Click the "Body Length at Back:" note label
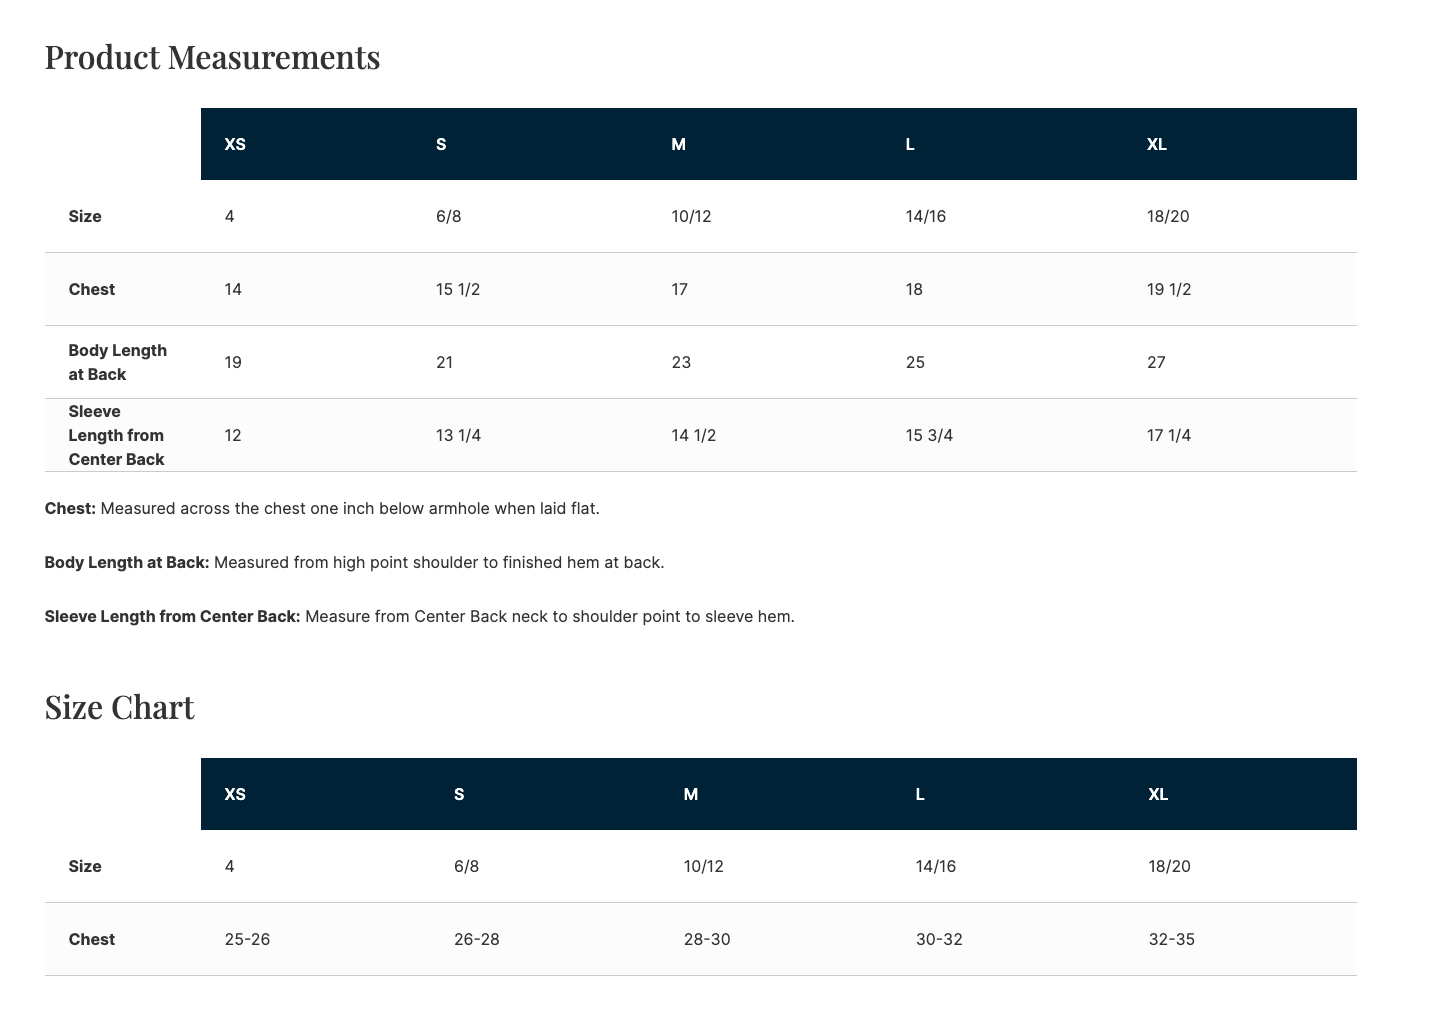 pos(127,562)
